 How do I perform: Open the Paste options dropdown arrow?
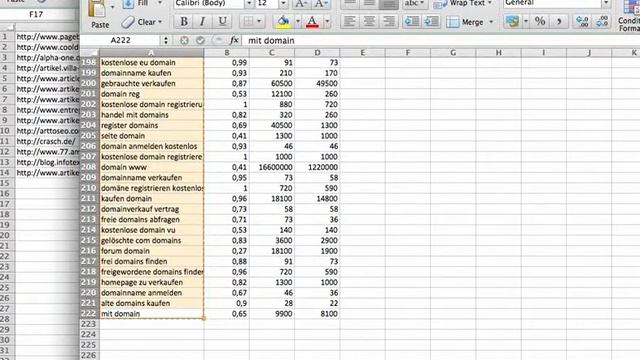(x=112, y=7)
